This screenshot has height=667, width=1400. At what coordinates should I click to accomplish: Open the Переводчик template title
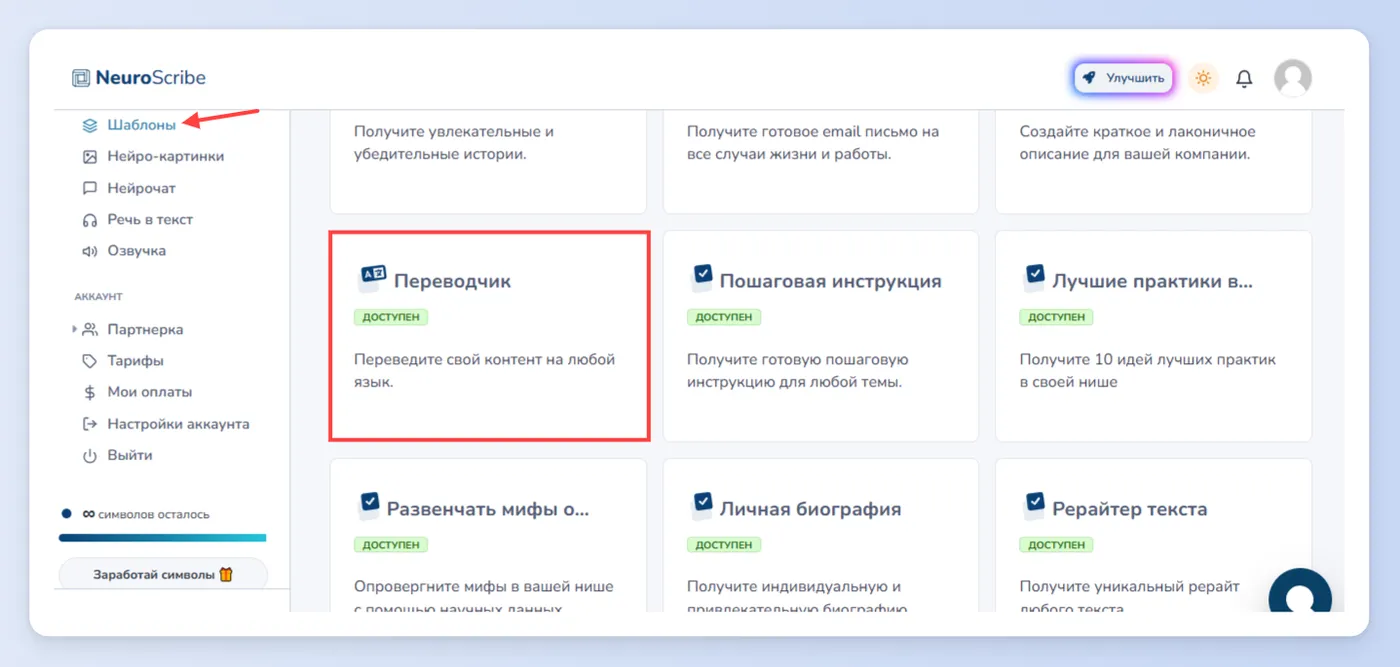pos(453,281)
